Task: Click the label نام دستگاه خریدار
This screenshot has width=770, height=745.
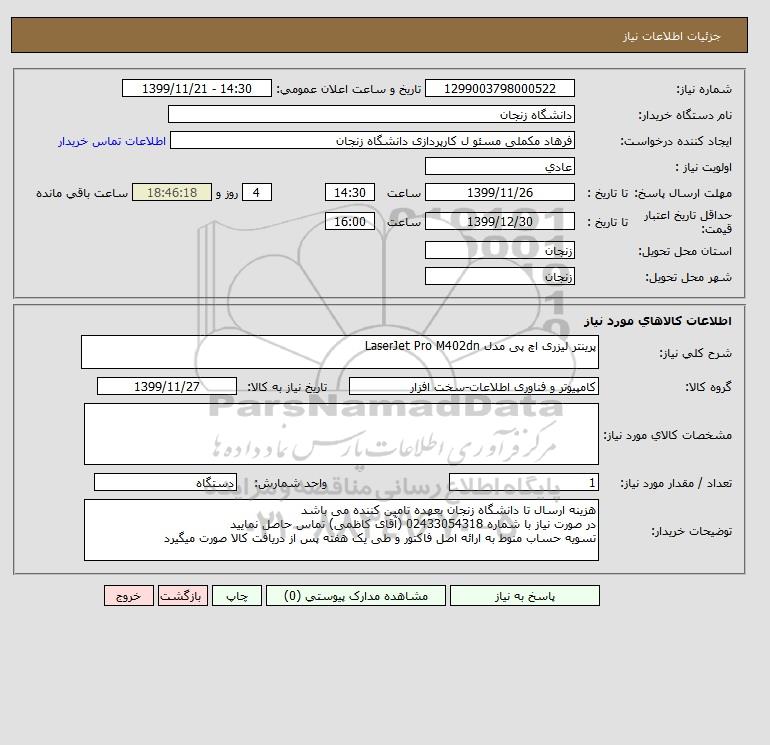Action: (685, 115)
